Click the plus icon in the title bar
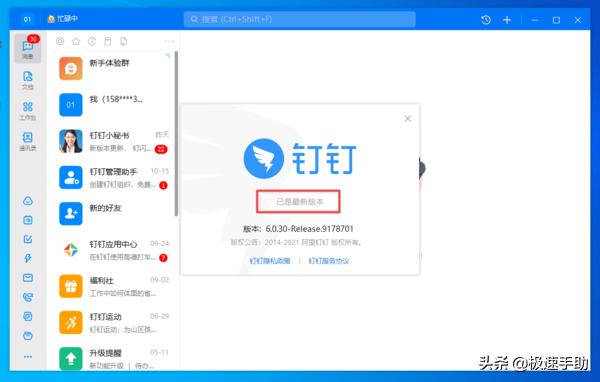This screenshot has height=382, width=600. coord(507,20)
